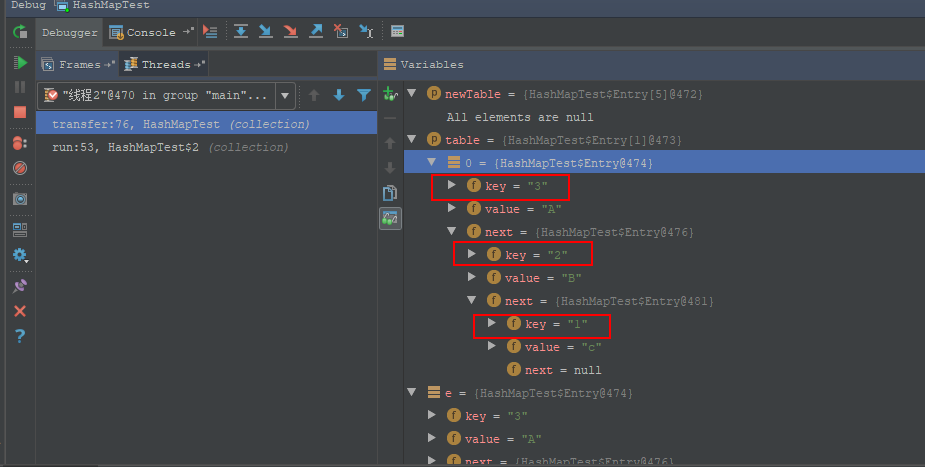This screenshot has width=925, height=467.
Task: Get thread dump camera icon
Action: 20,199
